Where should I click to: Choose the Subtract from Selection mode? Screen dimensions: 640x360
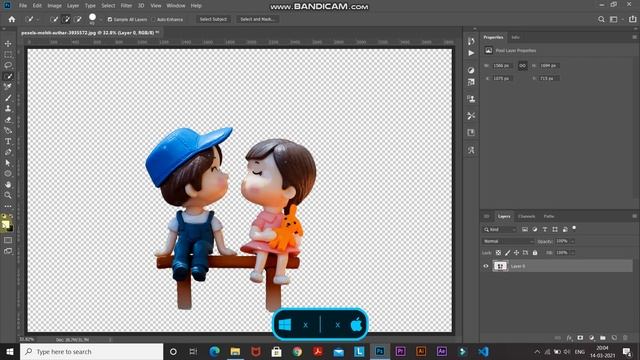(78, 19)
